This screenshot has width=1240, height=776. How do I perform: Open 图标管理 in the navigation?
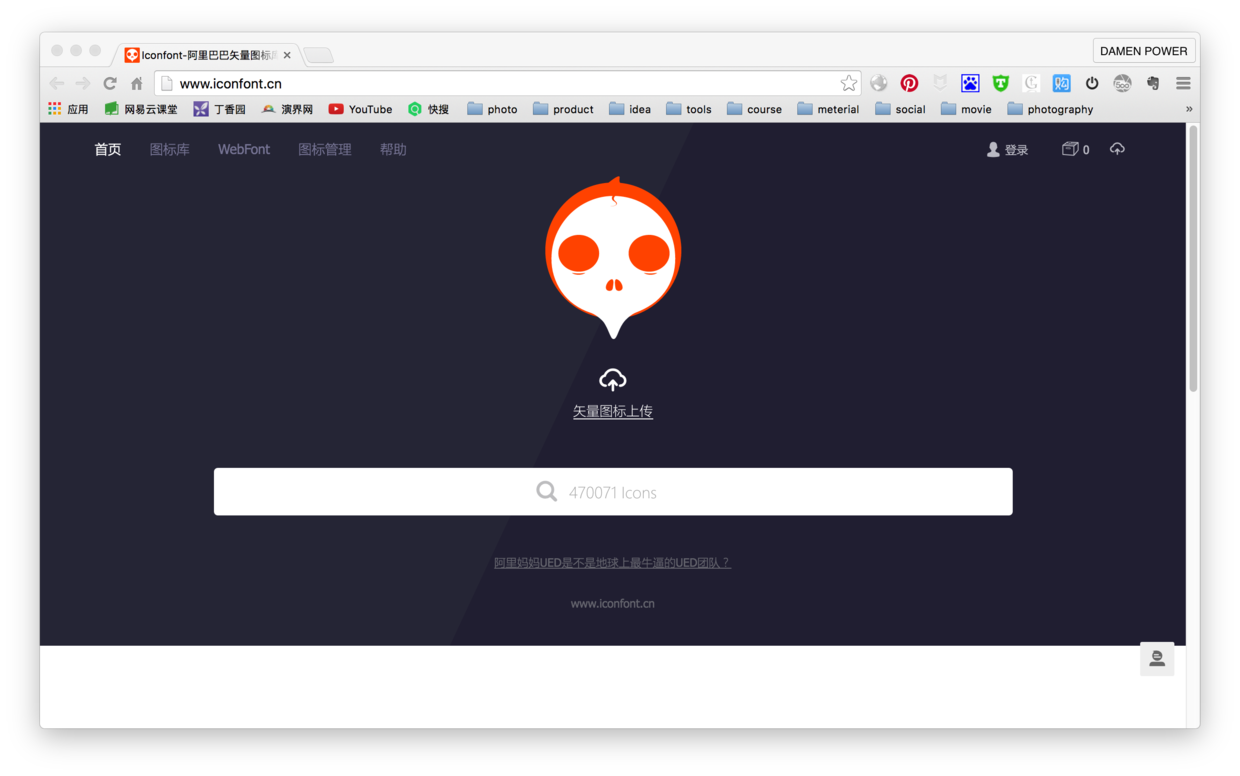point(325,149)
